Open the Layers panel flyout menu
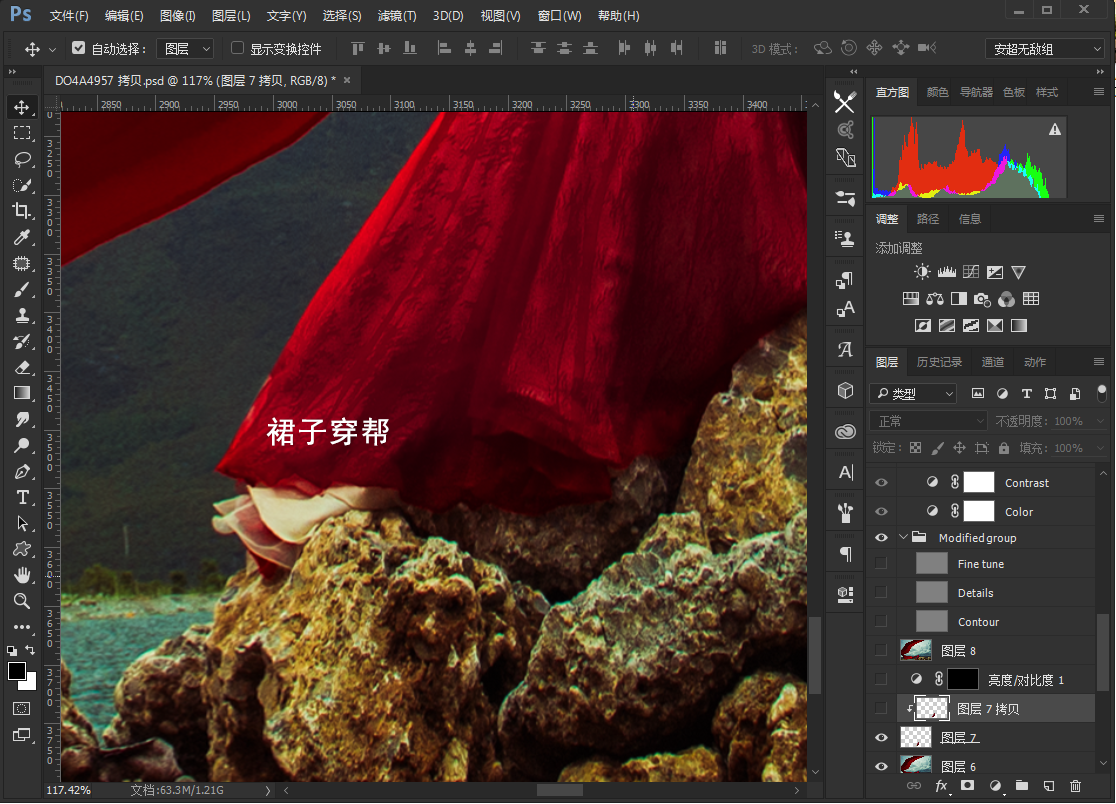 [x=1099, y=362]
